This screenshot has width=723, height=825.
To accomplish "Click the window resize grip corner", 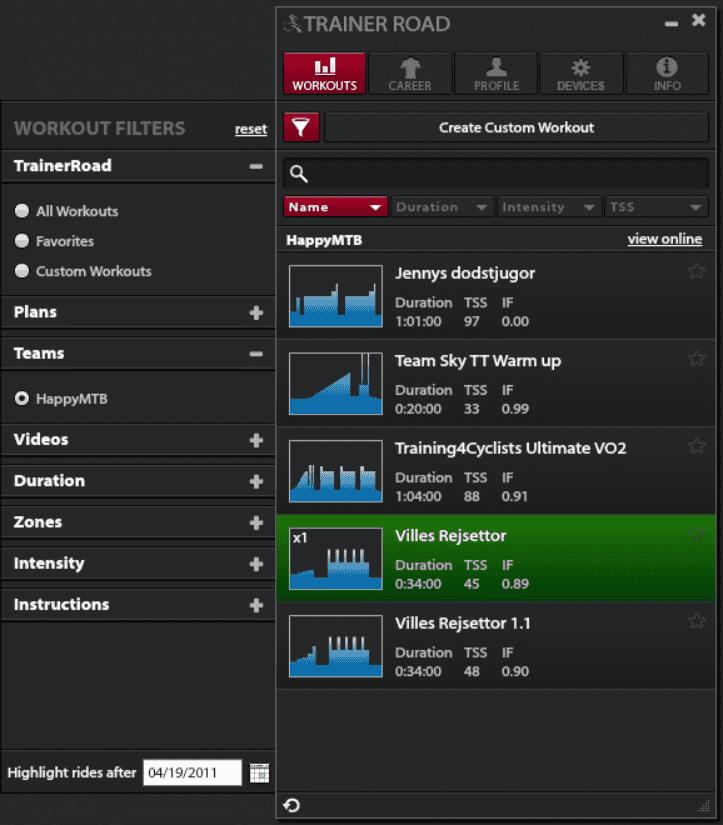I will 704,806.
